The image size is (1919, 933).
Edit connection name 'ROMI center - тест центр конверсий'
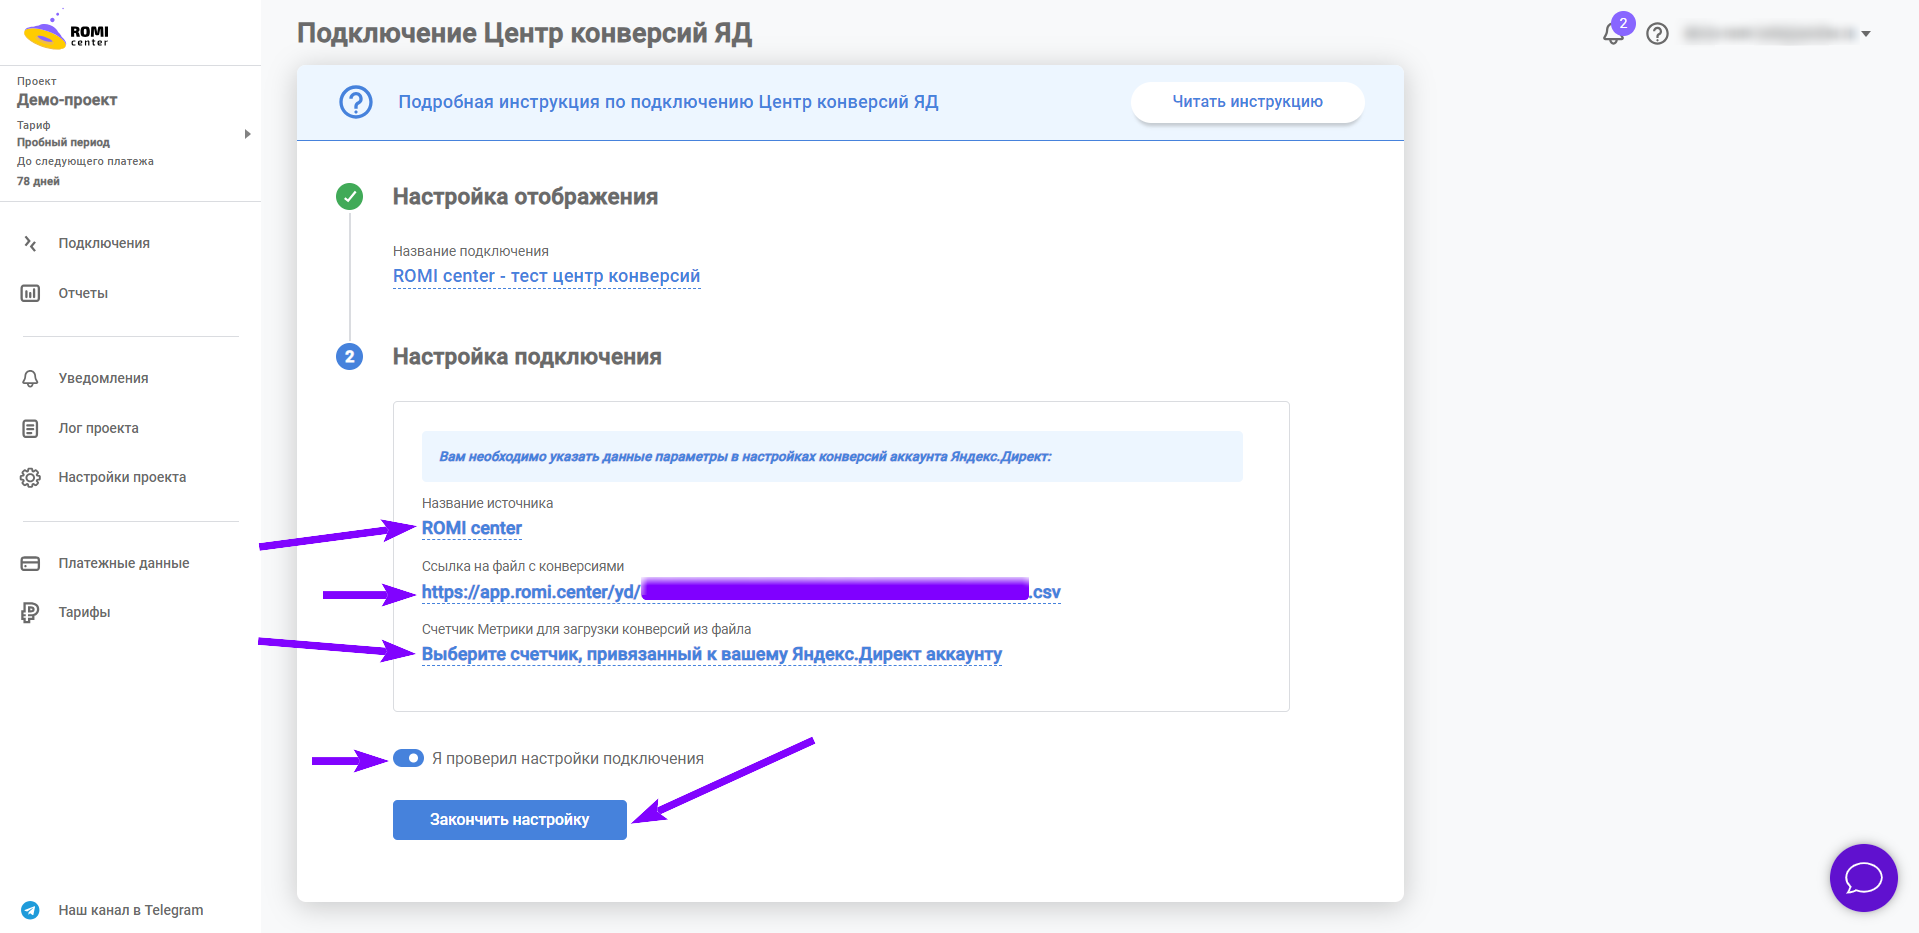coord(546,276)
